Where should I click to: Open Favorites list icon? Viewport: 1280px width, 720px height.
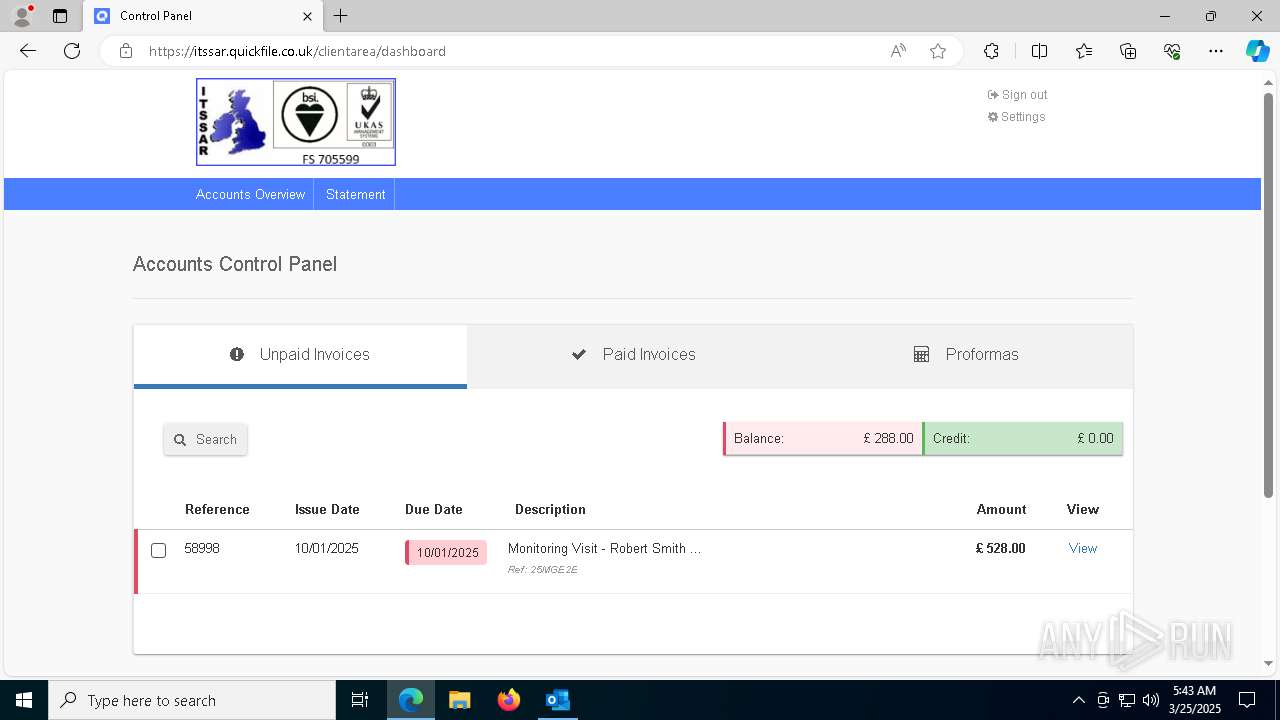click(1084, 51)
